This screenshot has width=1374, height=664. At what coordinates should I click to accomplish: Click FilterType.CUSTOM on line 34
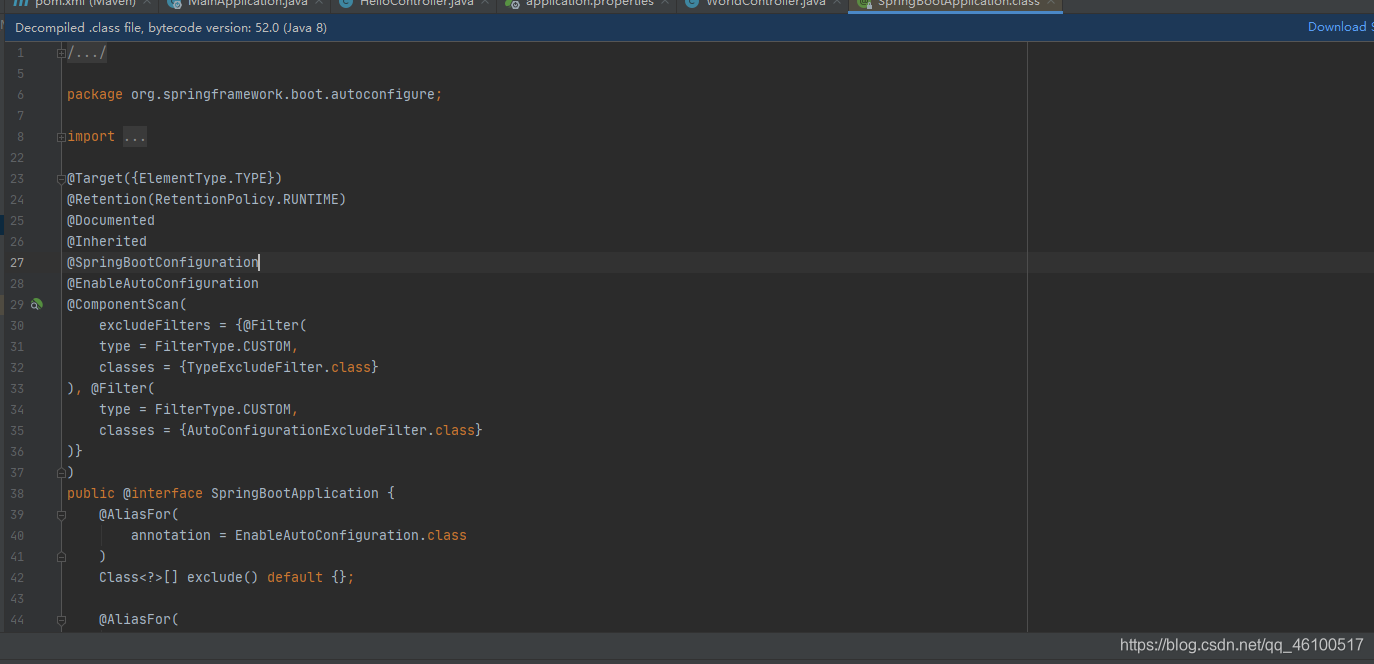223,410
